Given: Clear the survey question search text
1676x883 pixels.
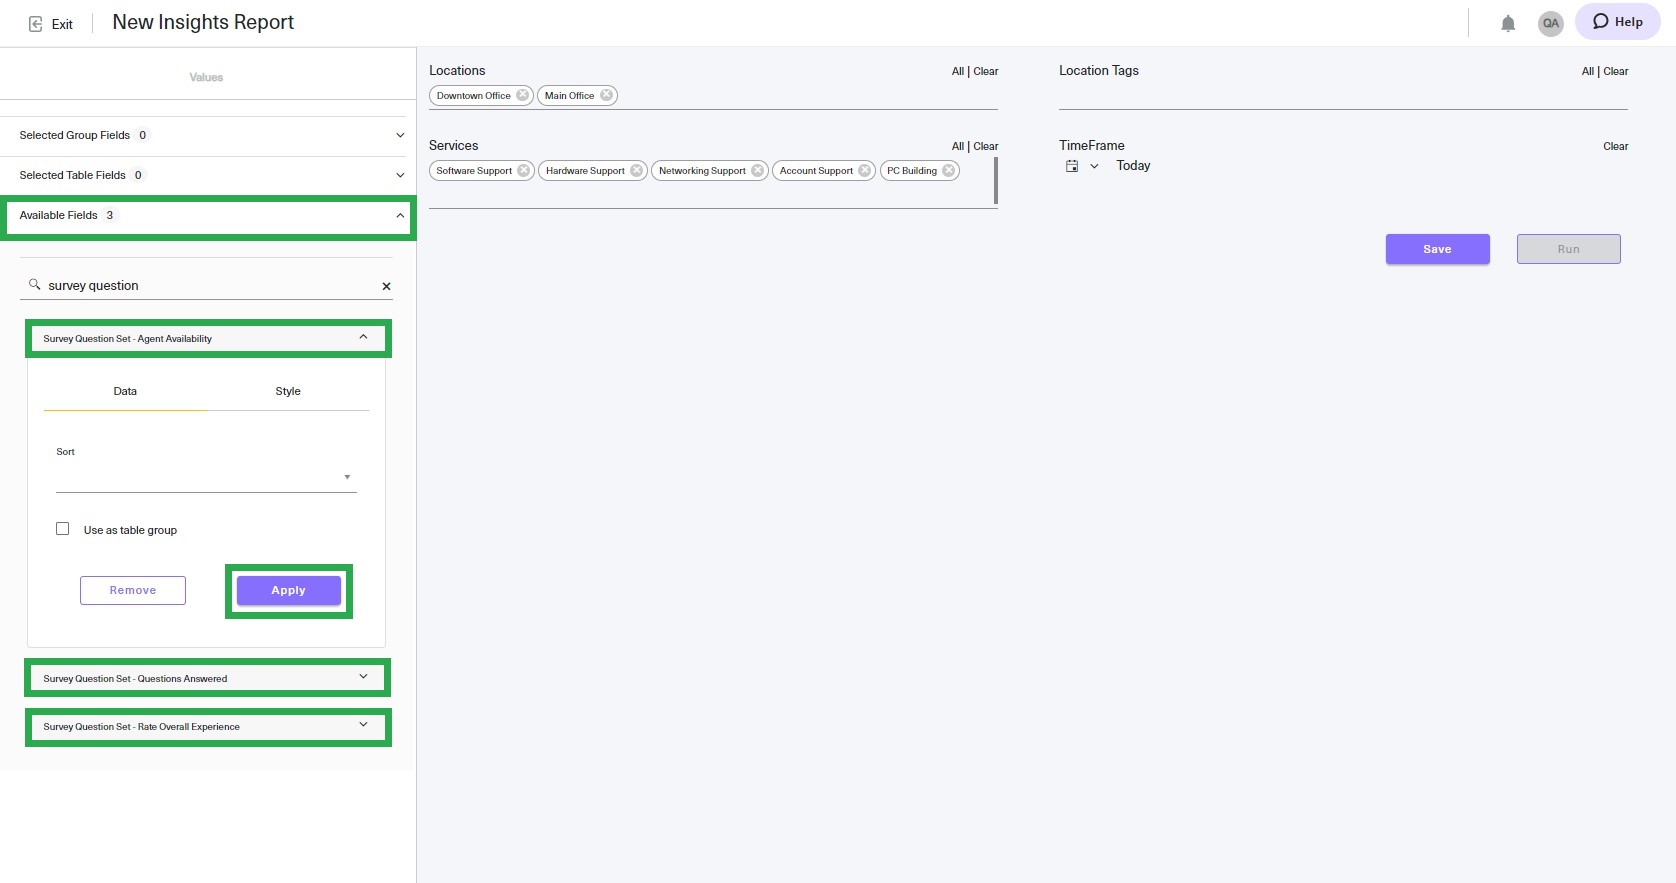Looking at the screenshot, I should pyautogui.click(x=386, y=286).
